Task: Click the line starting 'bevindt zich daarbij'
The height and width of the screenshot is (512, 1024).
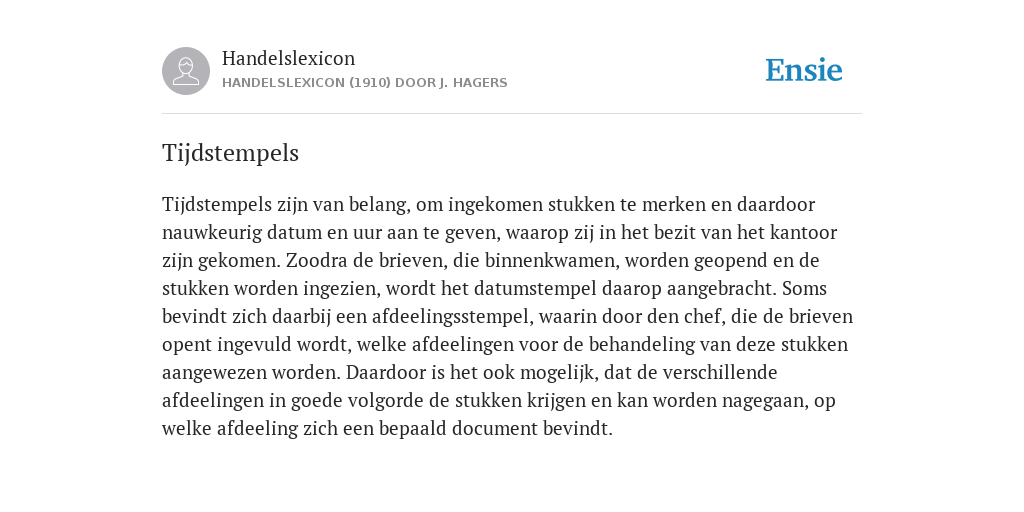Action: [507, 317]
